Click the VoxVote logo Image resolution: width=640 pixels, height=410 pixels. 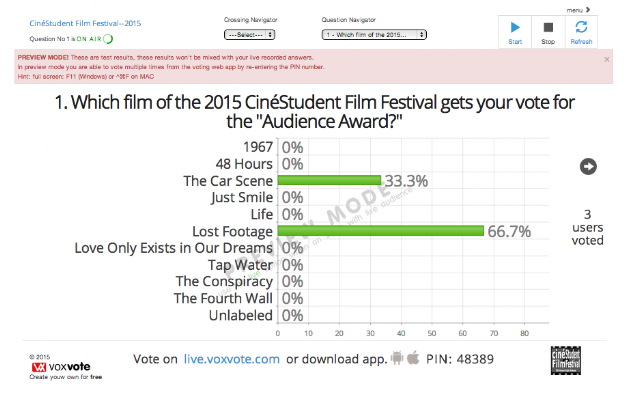coord(61,367)
